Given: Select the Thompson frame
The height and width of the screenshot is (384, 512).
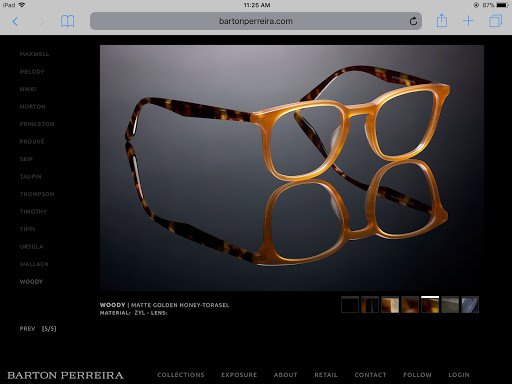Looking at the screenshot, I should pyautogui.click(x=37, y=194).
